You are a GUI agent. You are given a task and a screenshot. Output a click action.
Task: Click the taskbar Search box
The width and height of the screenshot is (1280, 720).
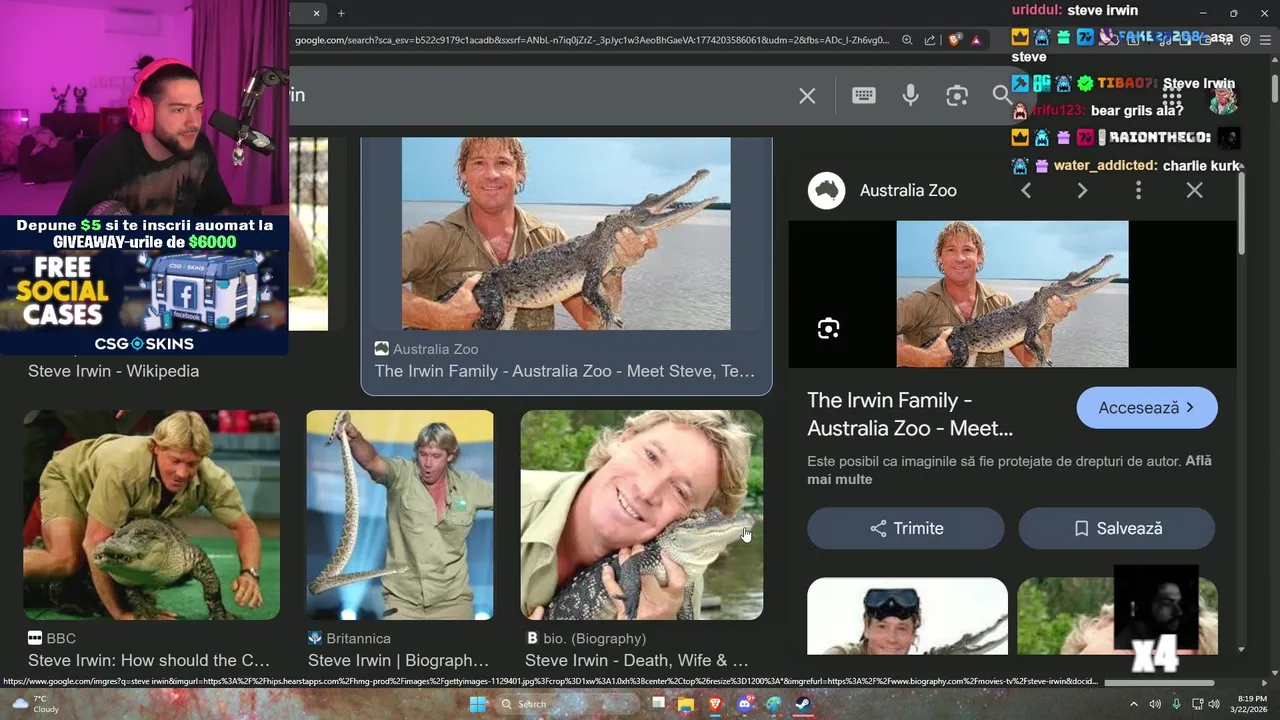566,704
